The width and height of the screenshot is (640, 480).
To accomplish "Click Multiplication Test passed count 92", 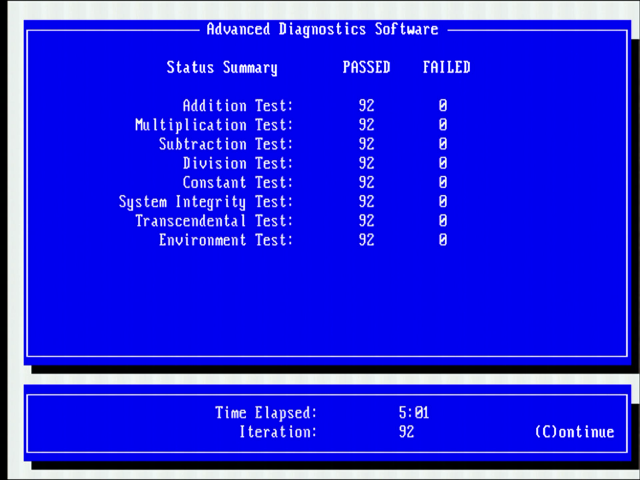I will 367,125.
